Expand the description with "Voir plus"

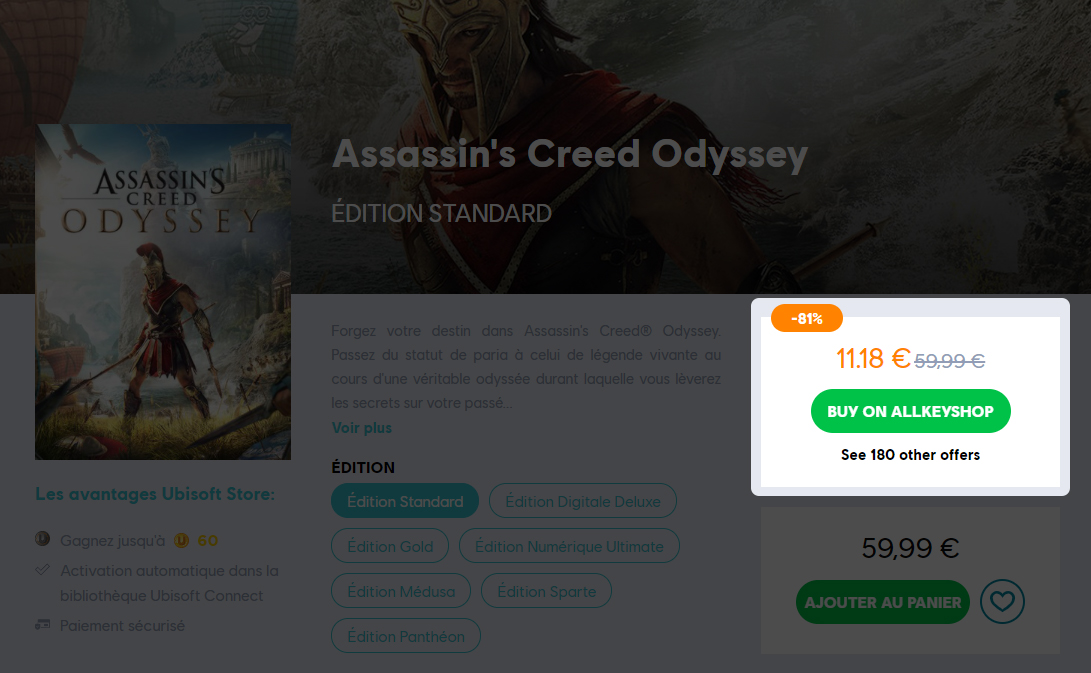pos(361,427)
